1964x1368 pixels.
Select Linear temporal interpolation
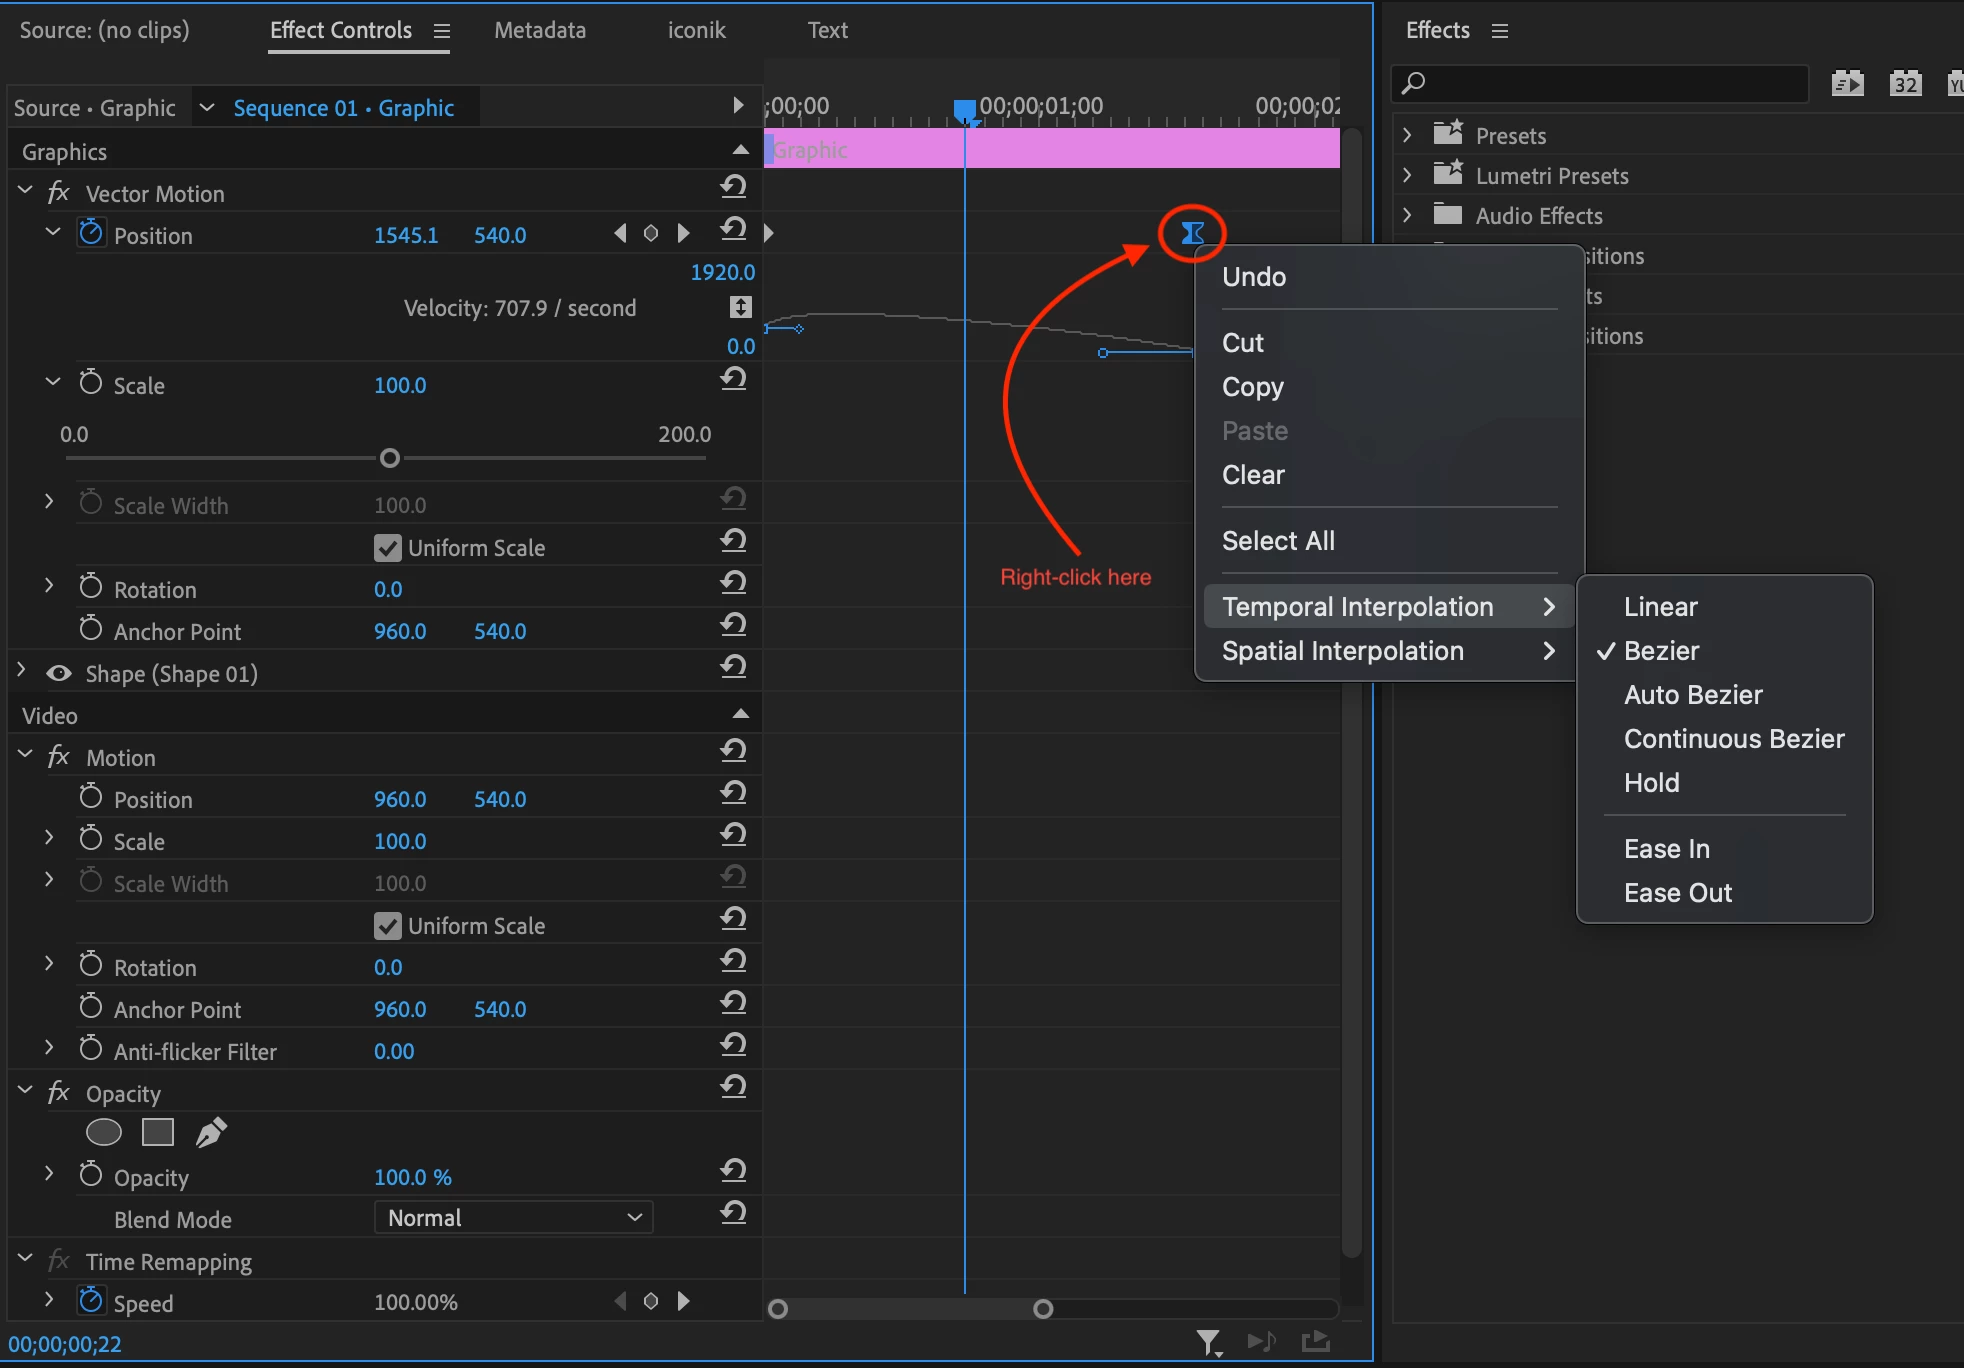point(1660,607)
